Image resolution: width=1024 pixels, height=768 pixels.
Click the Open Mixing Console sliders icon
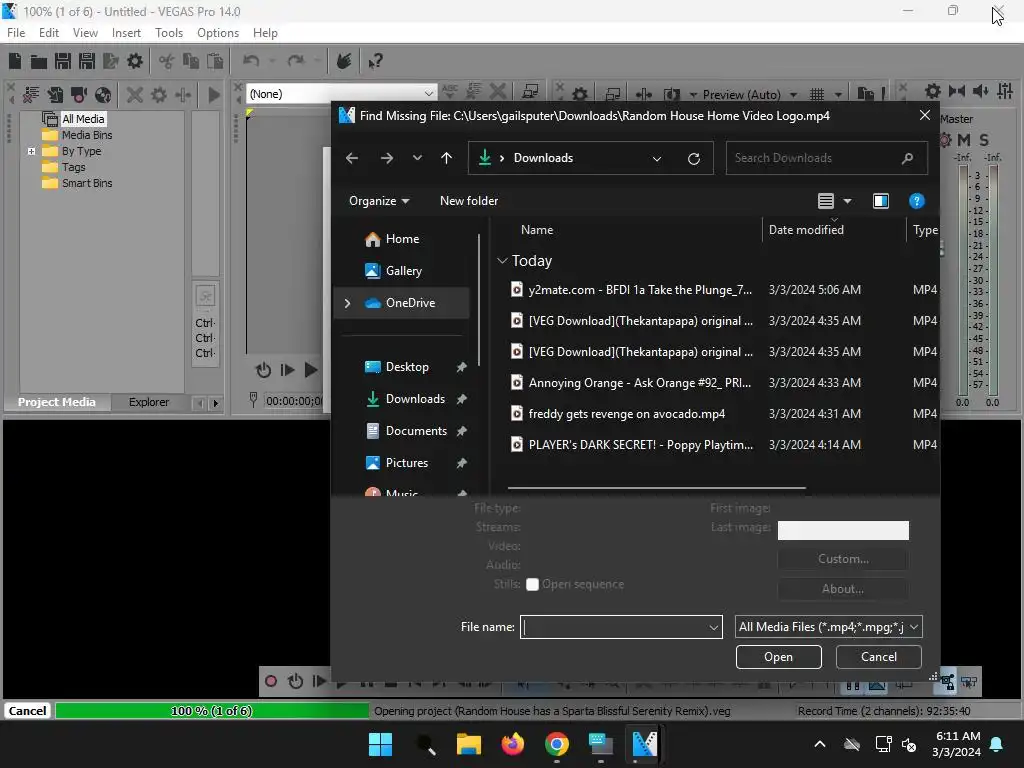[1005, 91]
